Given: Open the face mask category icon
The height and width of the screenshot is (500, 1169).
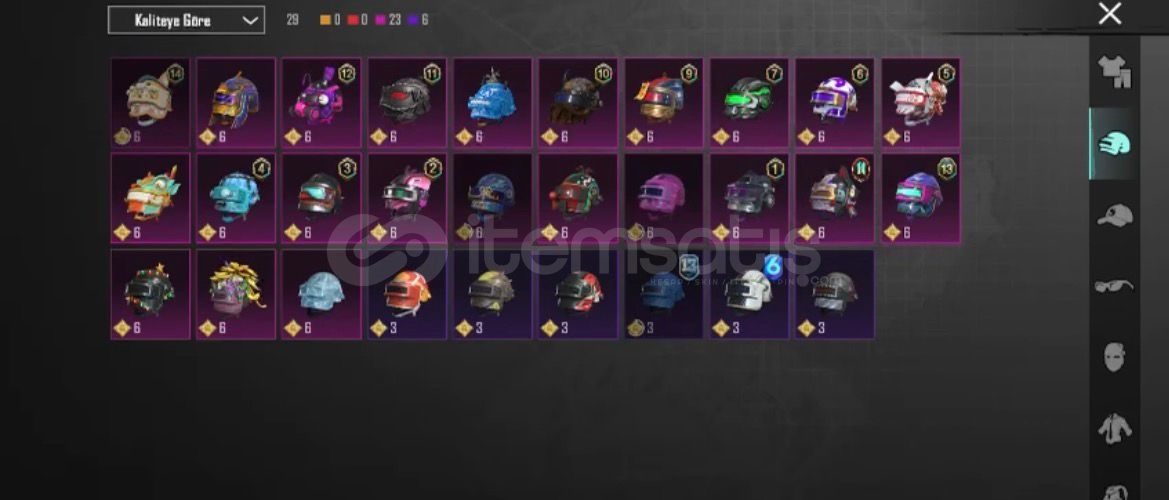Looking at the screenshot, I should click(x=1114, y=356).
